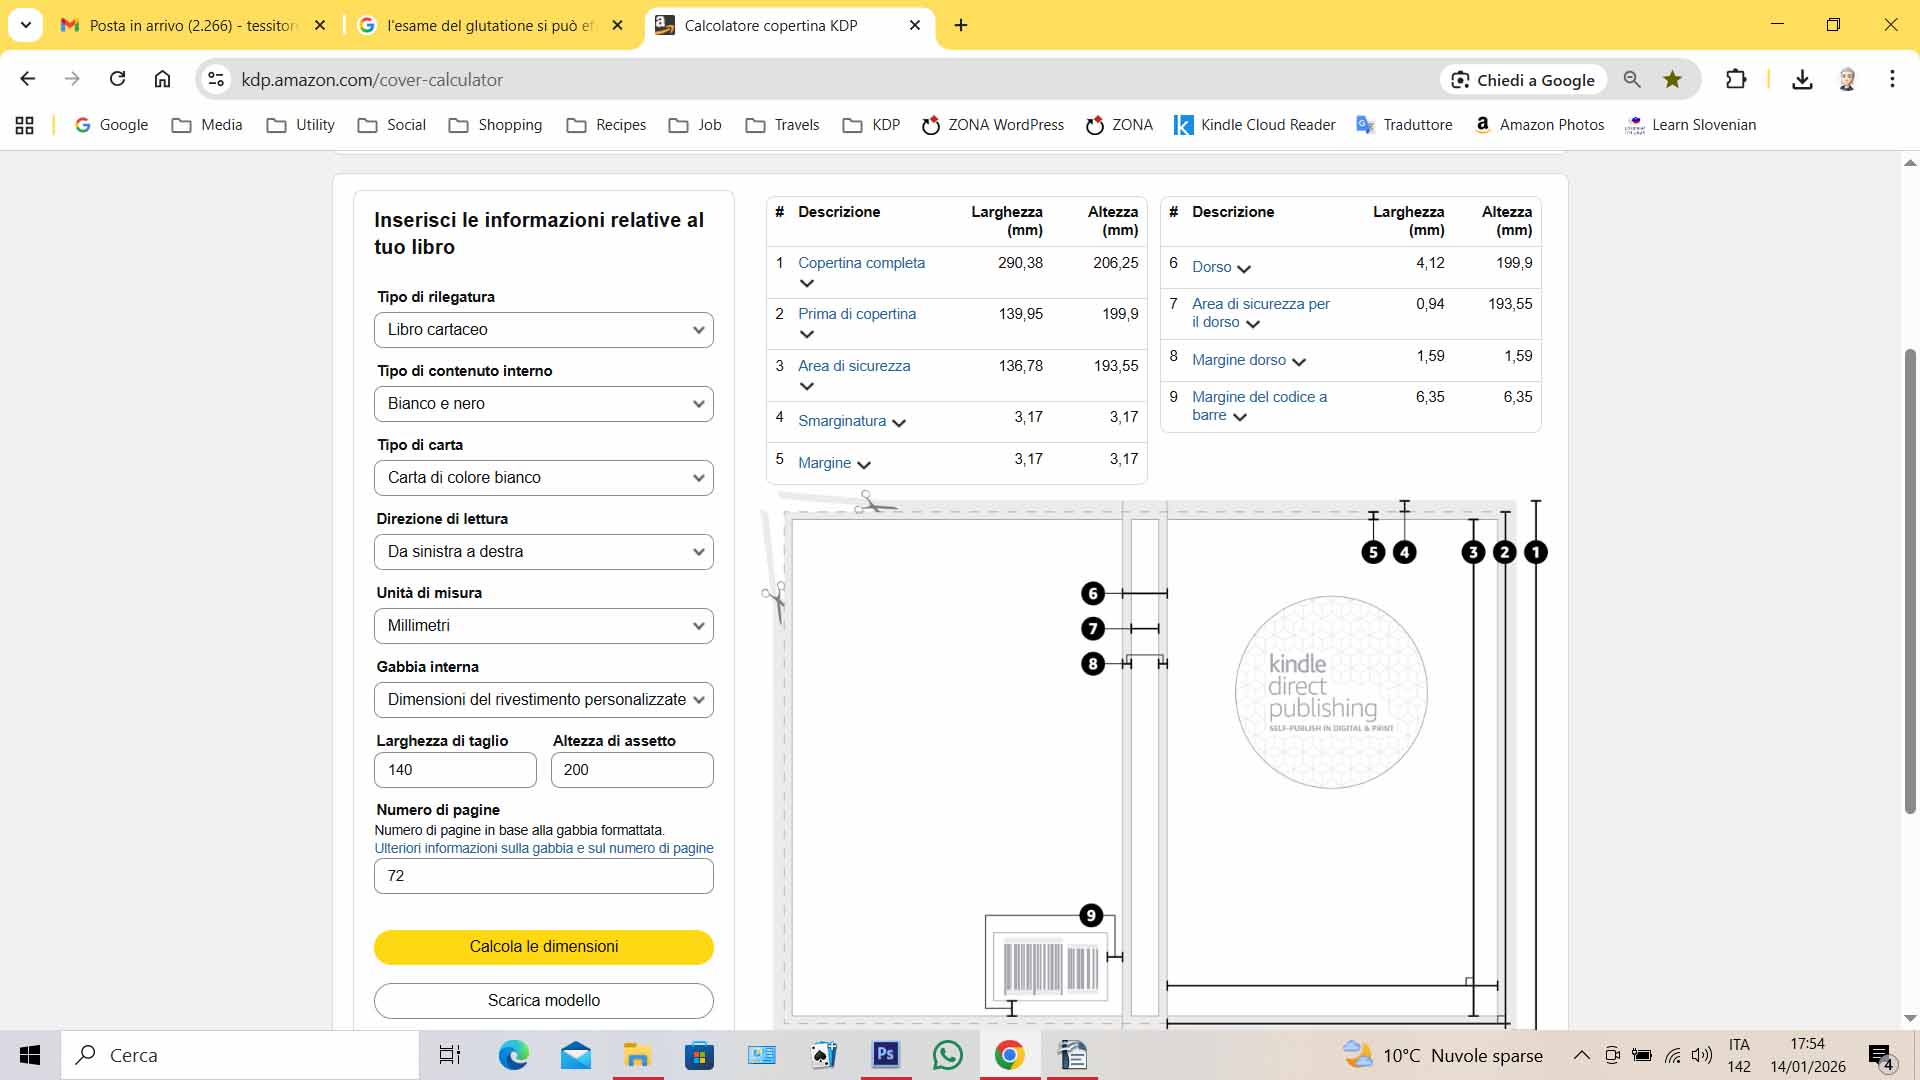Open the Tipo di carta dropdown
This screenshot has height=1080, width=1920.
543,478
